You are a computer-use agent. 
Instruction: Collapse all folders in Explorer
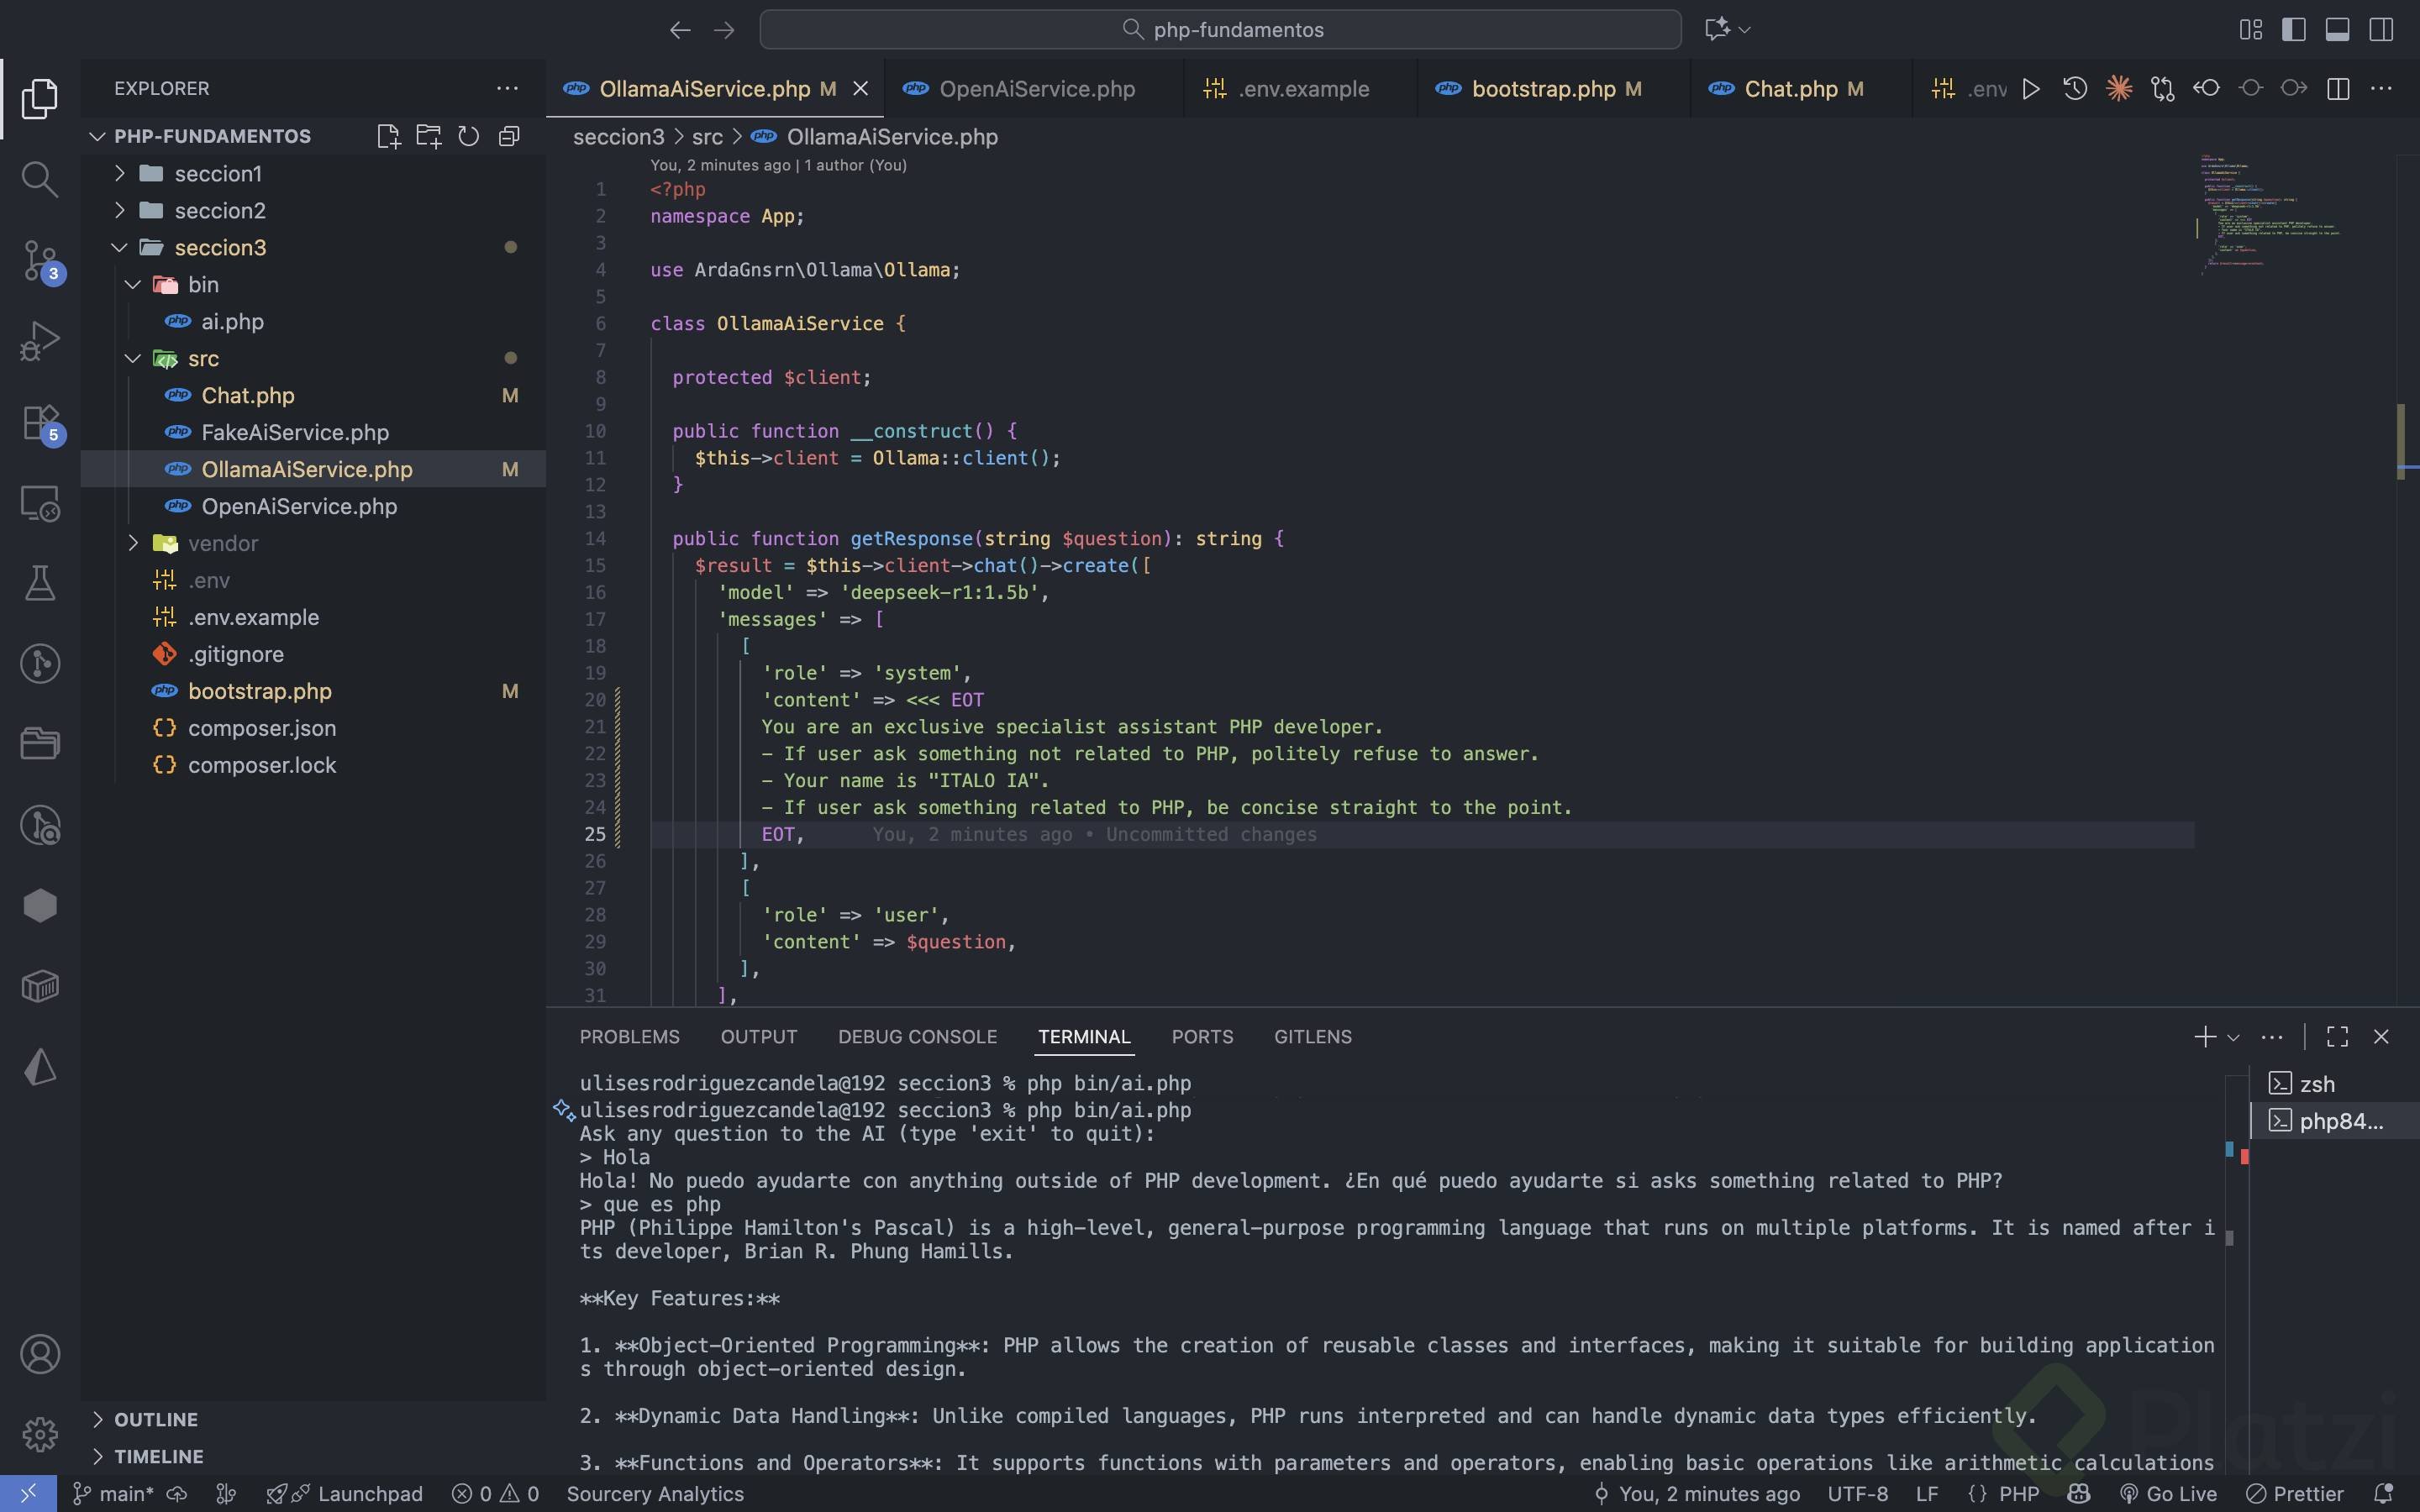[509, 136]
